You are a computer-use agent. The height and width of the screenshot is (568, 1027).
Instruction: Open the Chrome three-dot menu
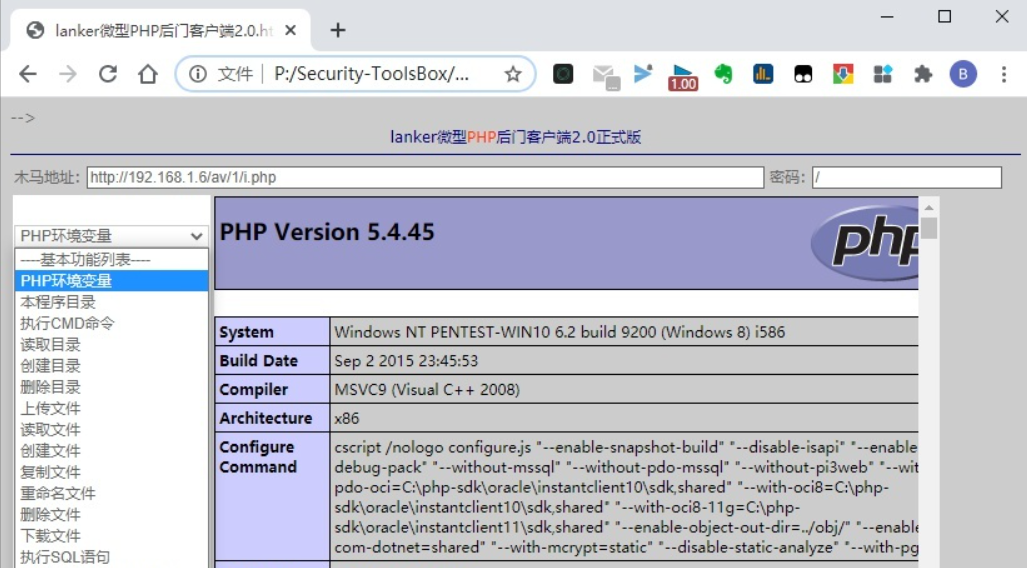click(1003, 74)
